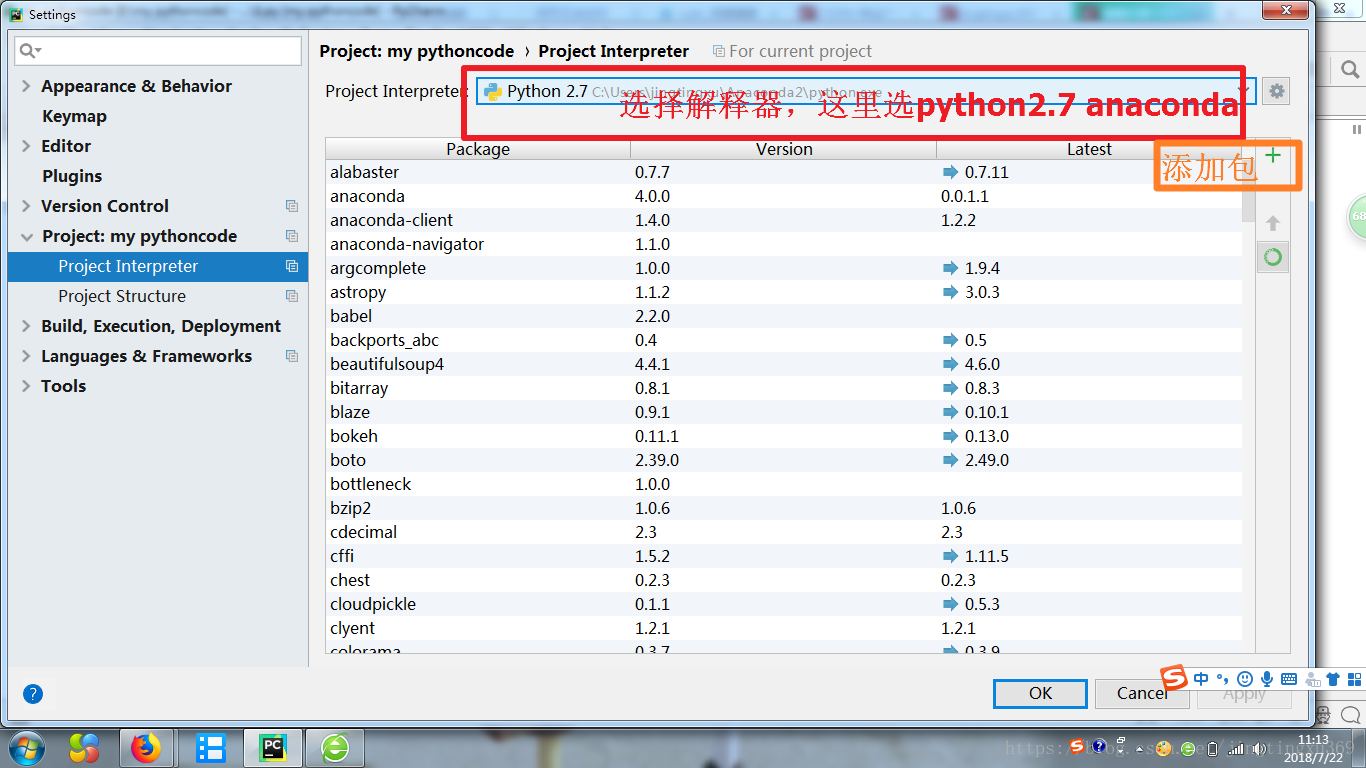Screen dimensions: 1366x768
Task: Click the microphone icon in input toolbar
Action: pos(1266,679)
